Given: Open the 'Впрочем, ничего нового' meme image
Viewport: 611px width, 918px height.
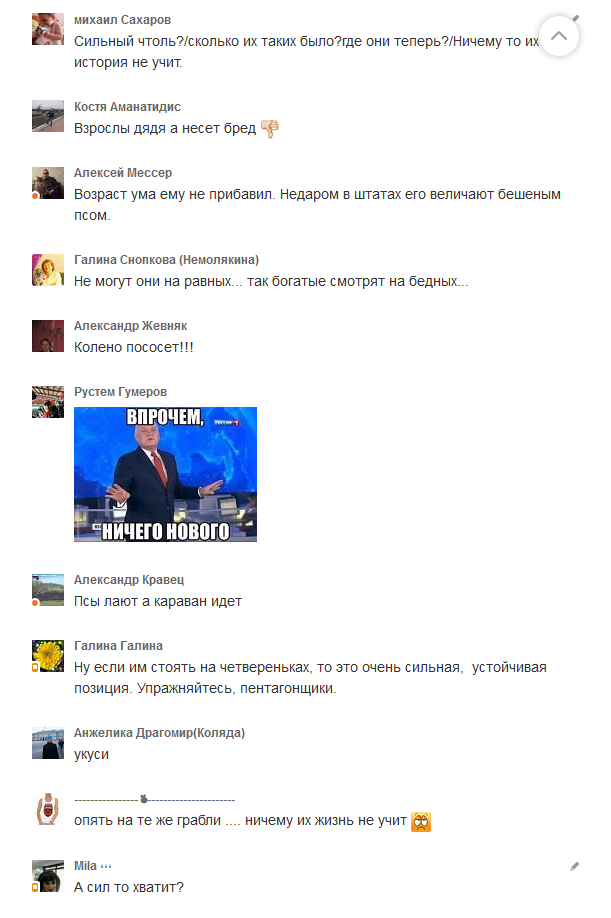Looking at the screenshot, I should [165, 474].
